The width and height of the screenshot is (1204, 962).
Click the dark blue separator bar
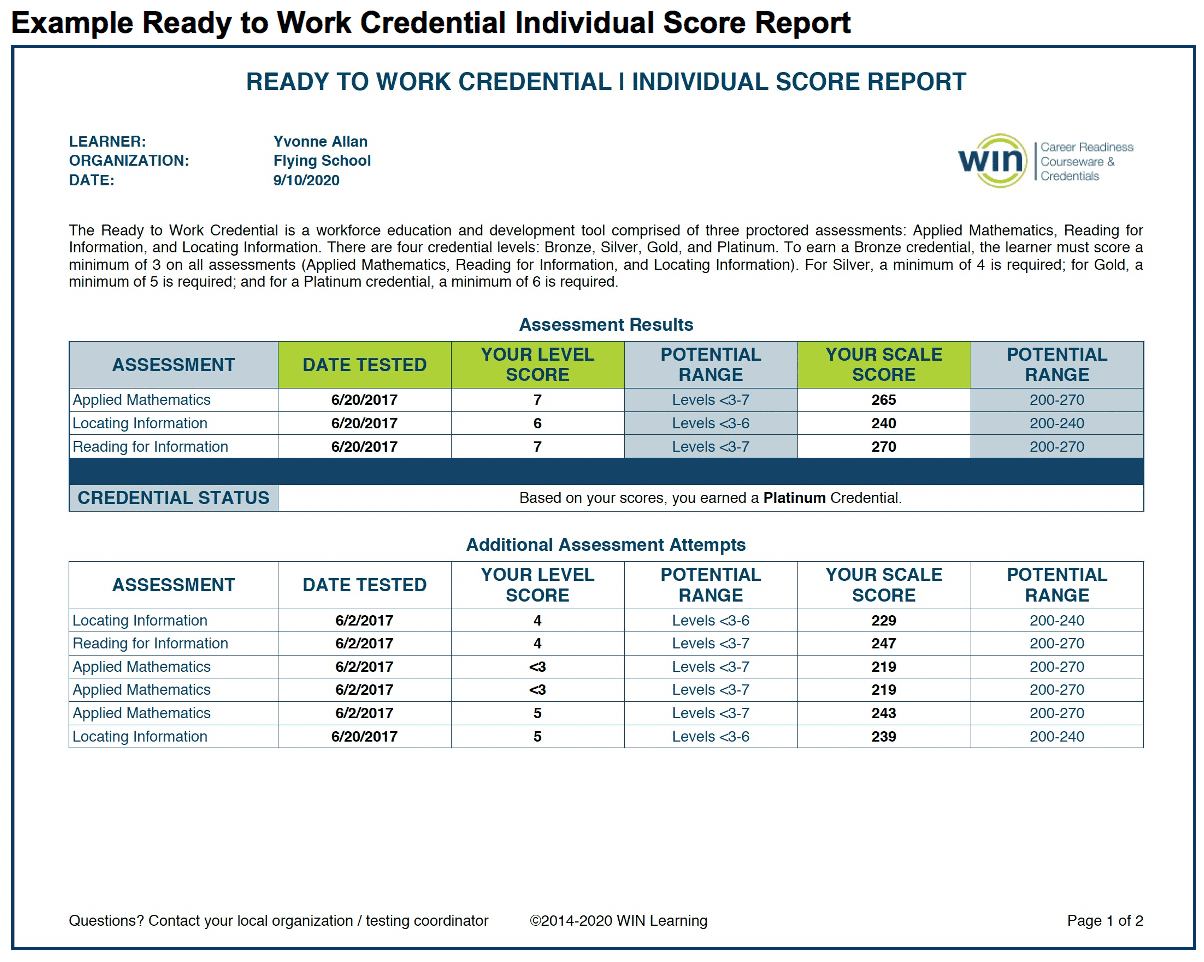(x=605, y=472)
